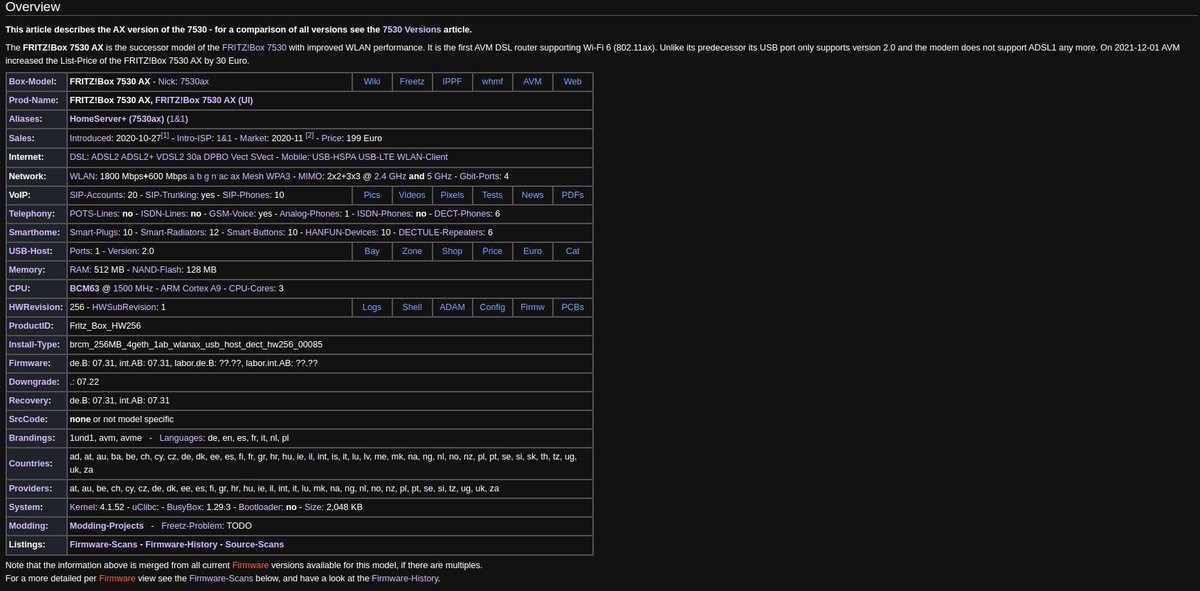The width and height of the screenshot is (1200, 591).
Task: Click footnote reference [1] after 2020-10-27
Action: pos(165,135)
